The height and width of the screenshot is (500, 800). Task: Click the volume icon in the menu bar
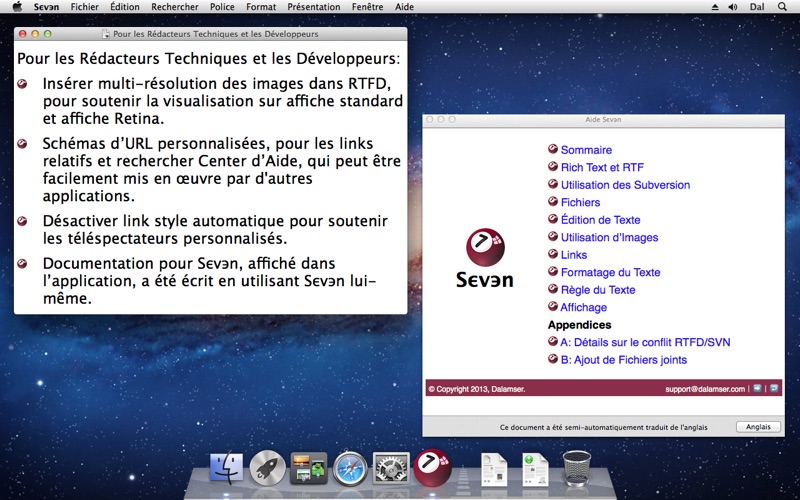[733, 7]
